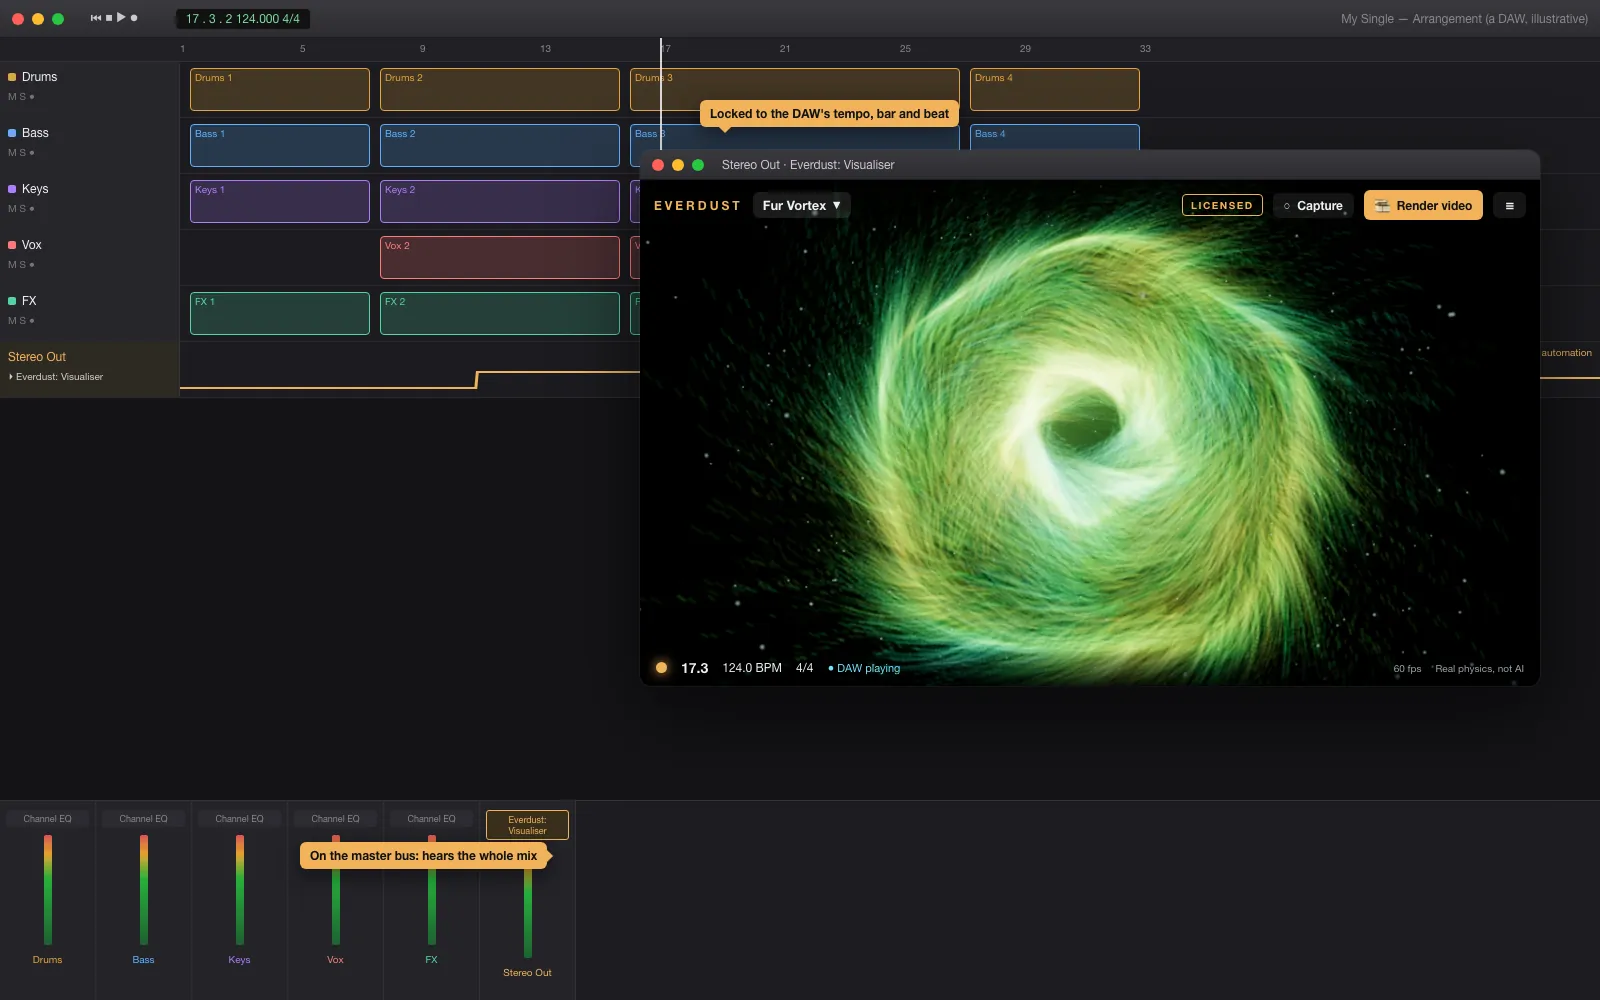Click the Bass track color square

(x=12, y=133)
